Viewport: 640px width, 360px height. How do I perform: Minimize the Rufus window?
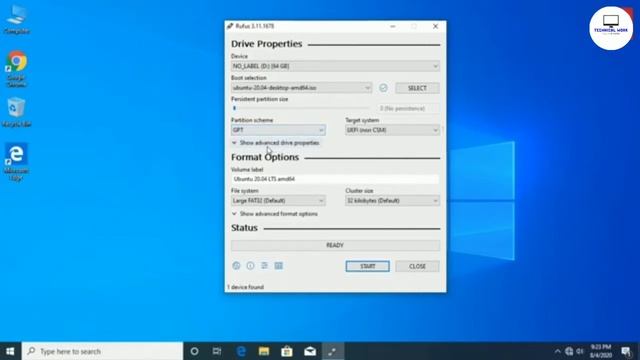393,26
